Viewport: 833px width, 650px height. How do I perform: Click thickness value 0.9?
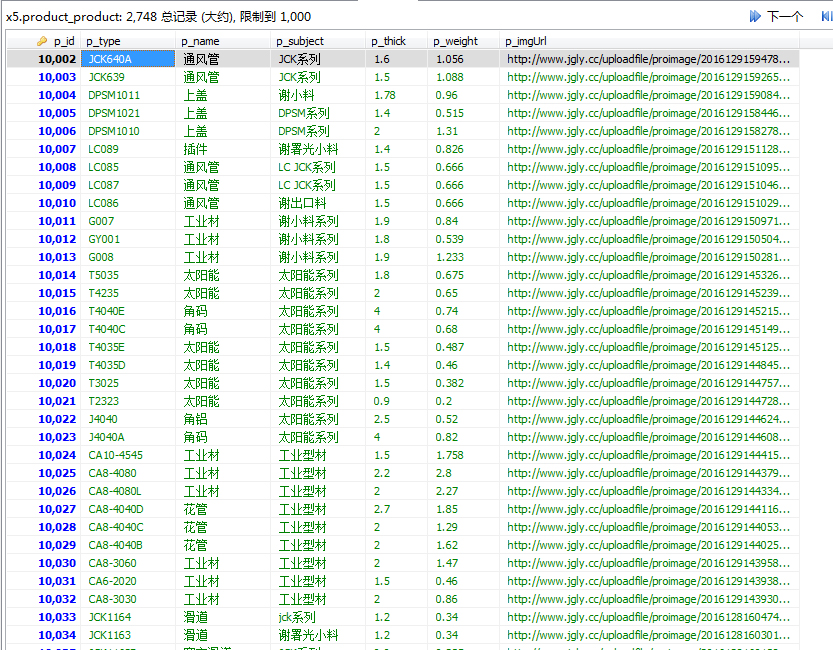click(x=396, y=401)
